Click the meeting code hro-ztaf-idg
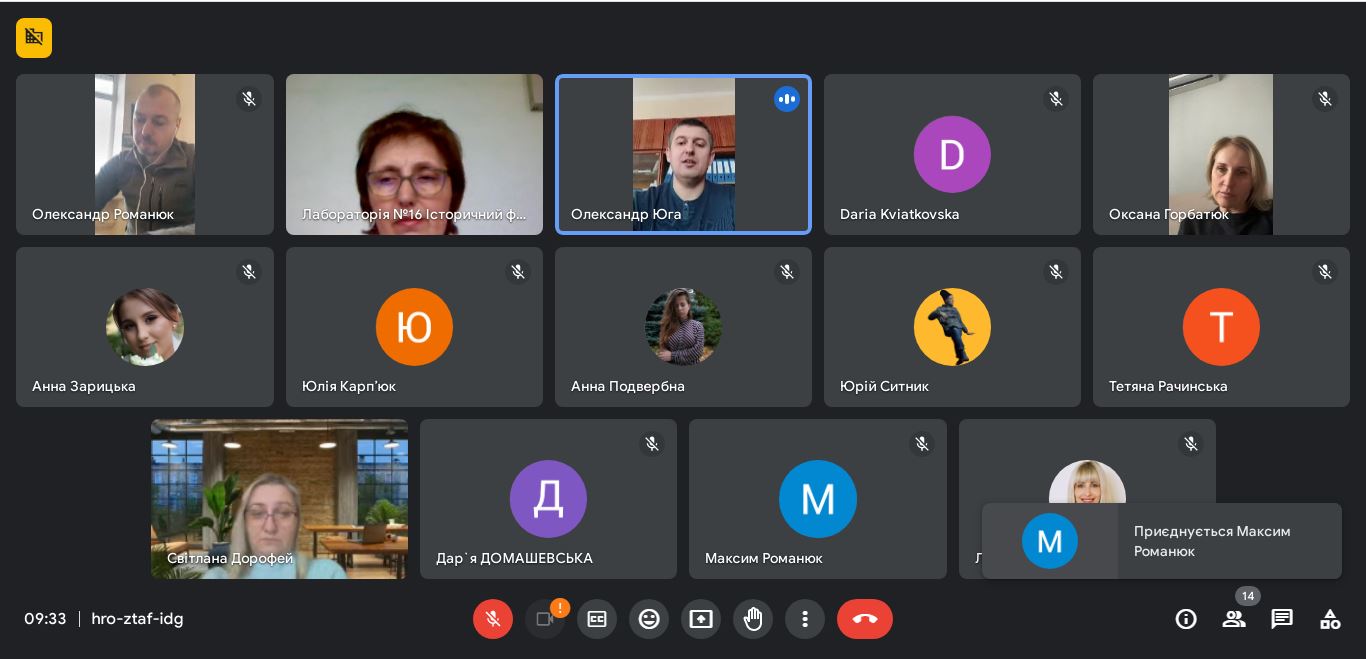1366x659 pixels. tap(137, 619)
